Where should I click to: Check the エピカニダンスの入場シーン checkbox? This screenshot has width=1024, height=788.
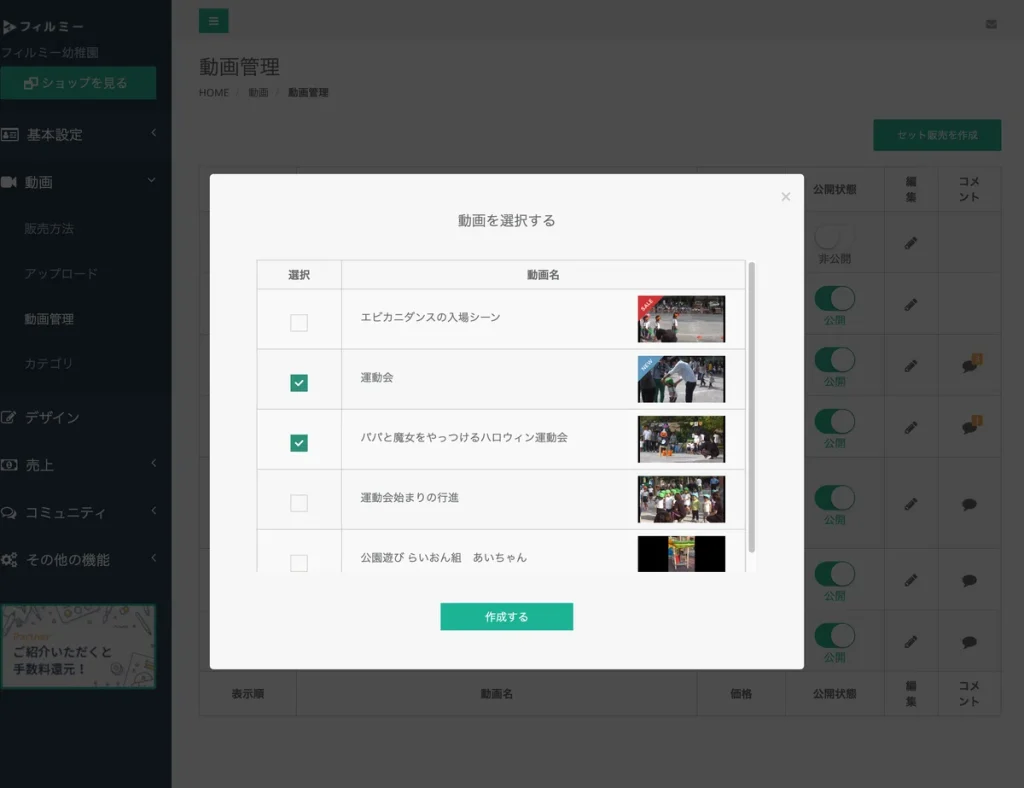click(299, 323)
